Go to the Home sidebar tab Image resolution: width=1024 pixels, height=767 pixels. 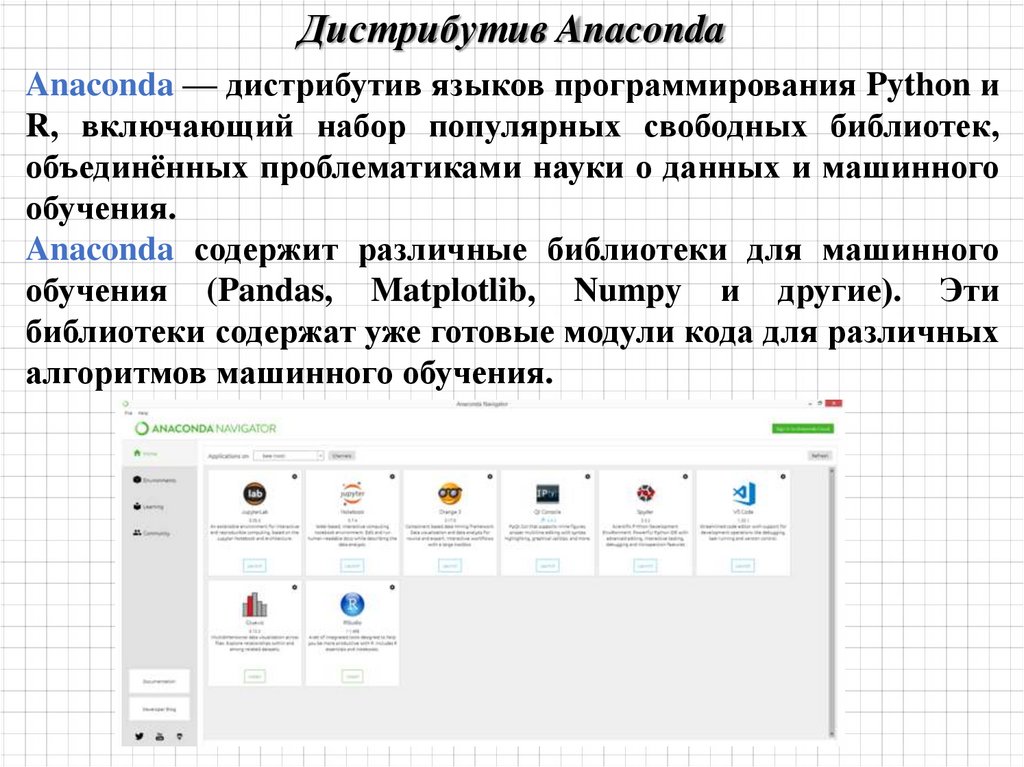click(x=159, y=453)
